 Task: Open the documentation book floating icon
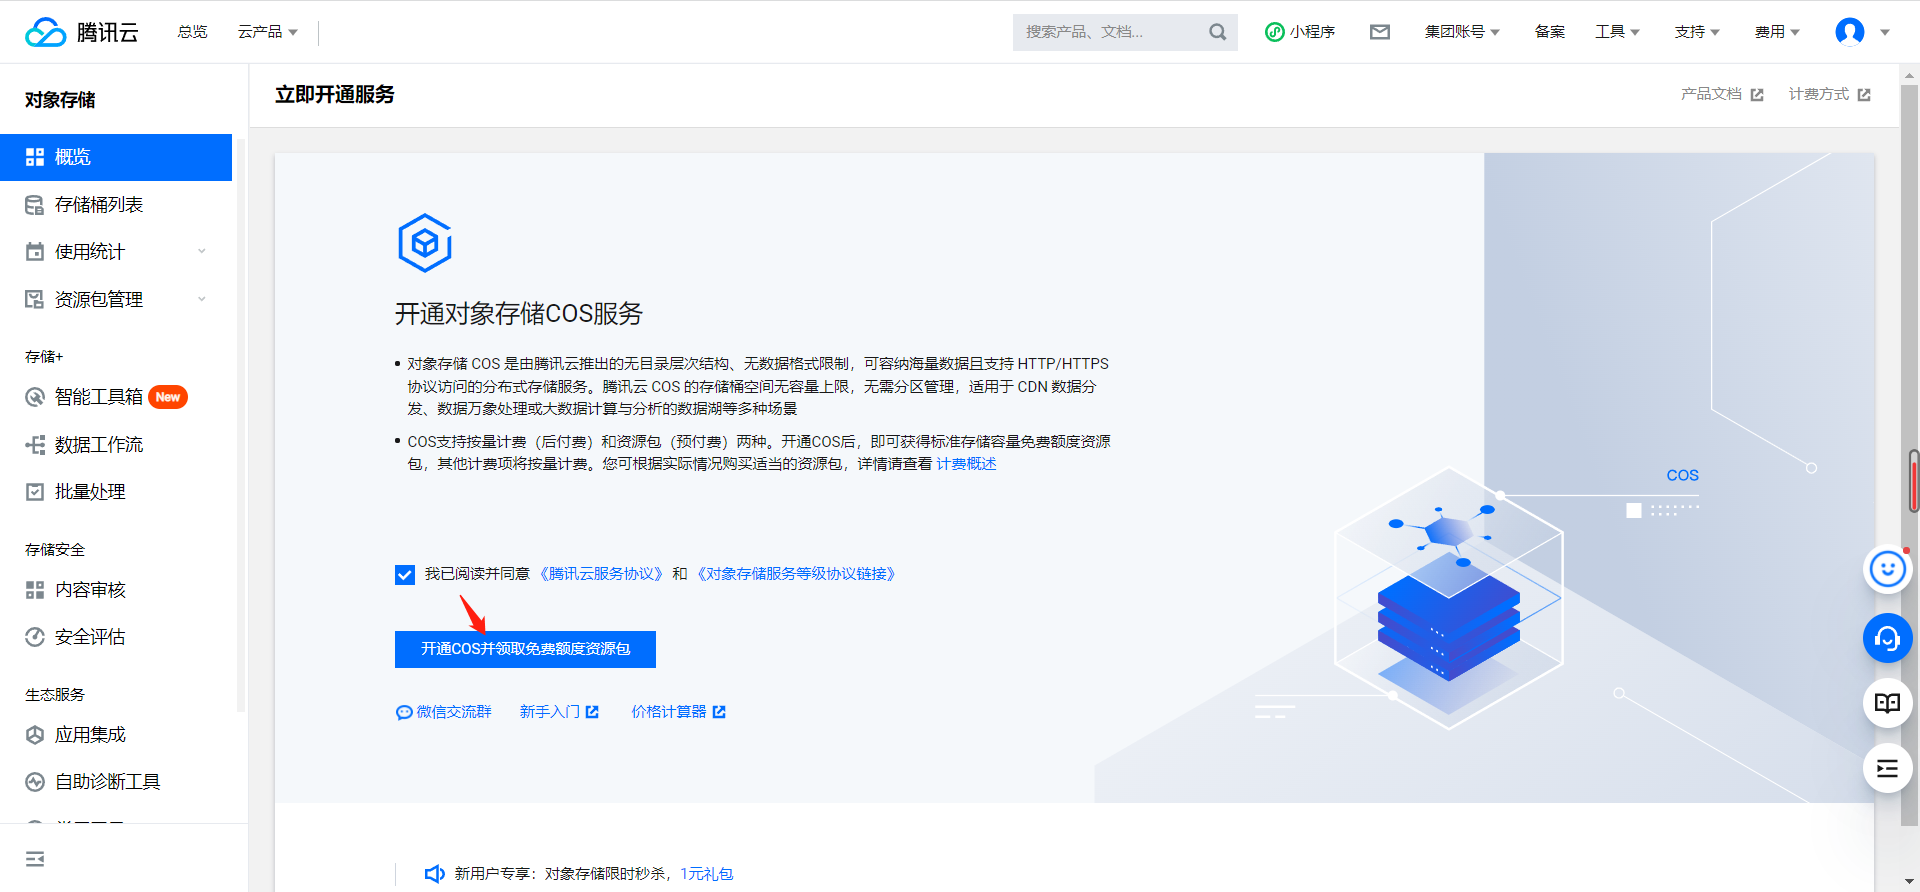pos(1888,703)
